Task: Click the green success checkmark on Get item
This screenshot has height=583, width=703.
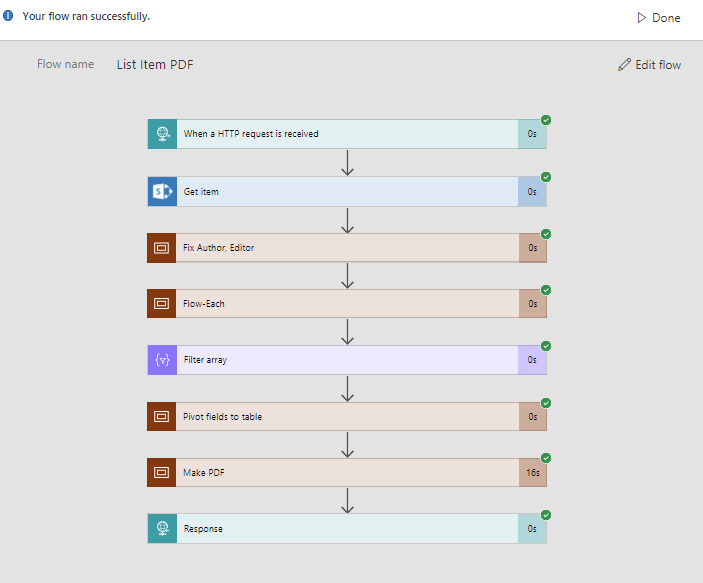Action: pyautogui.click(x=546, y=177)
